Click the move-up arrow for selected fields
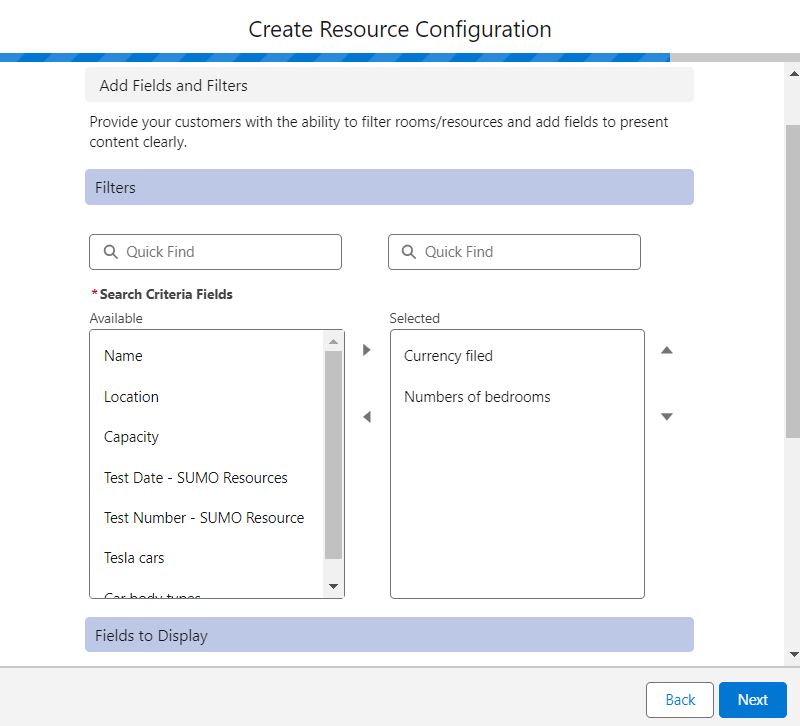800x726 pixels. point(667,350)
